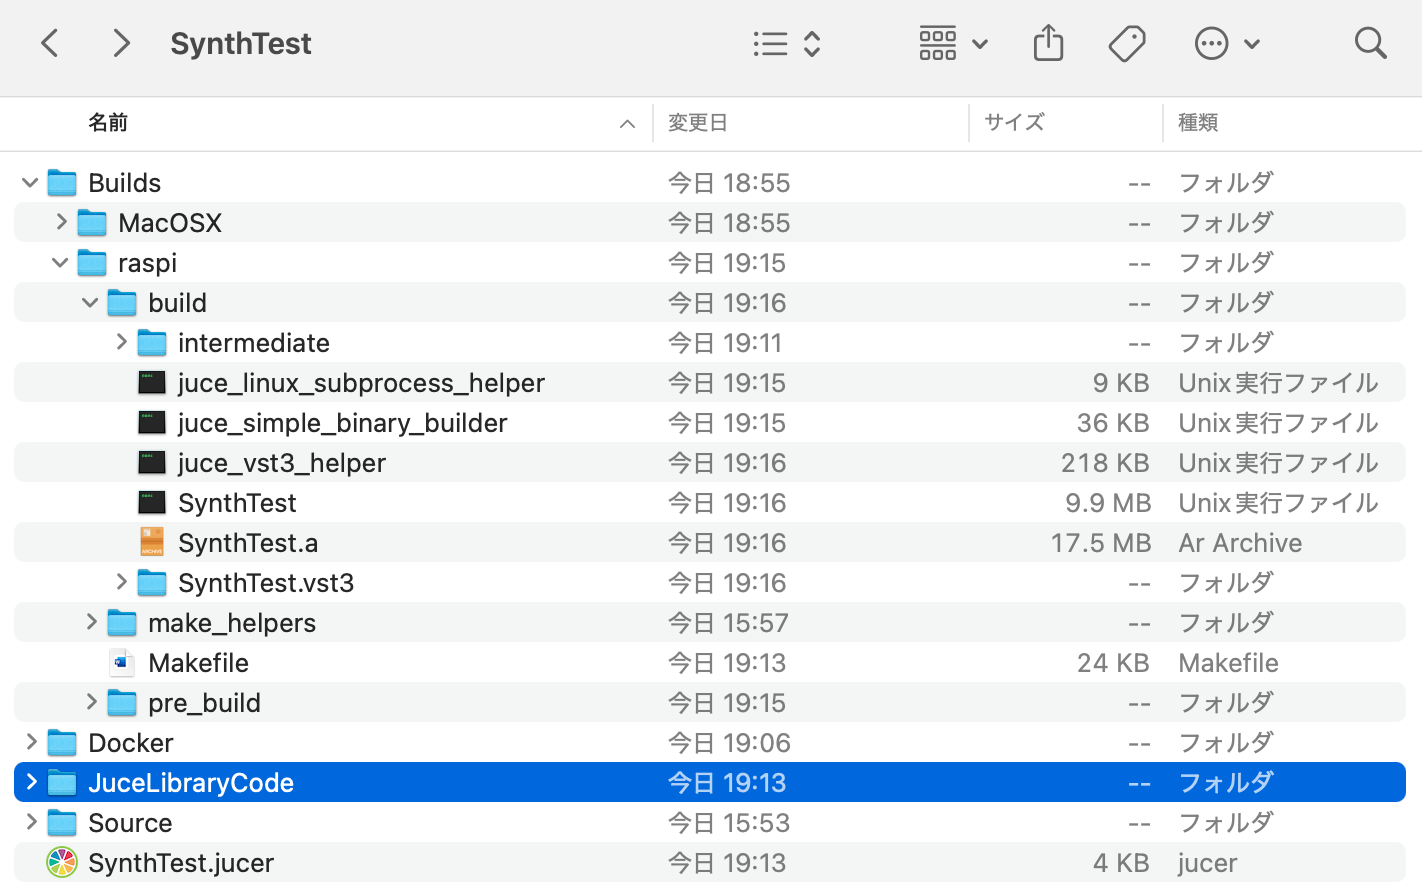Select the intermediate folder icon
This screenshot has height=892, width=1422.
152,343
